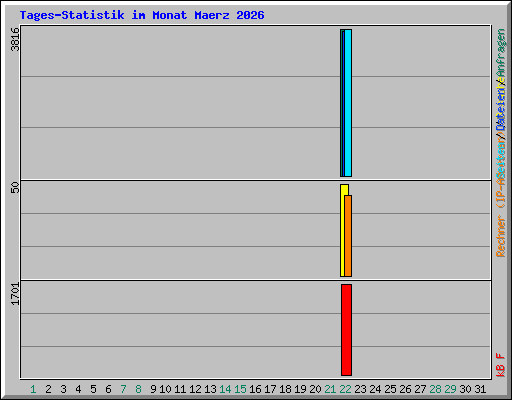
Task: Click the orange bar for day 22
Action: coord(348,236)
